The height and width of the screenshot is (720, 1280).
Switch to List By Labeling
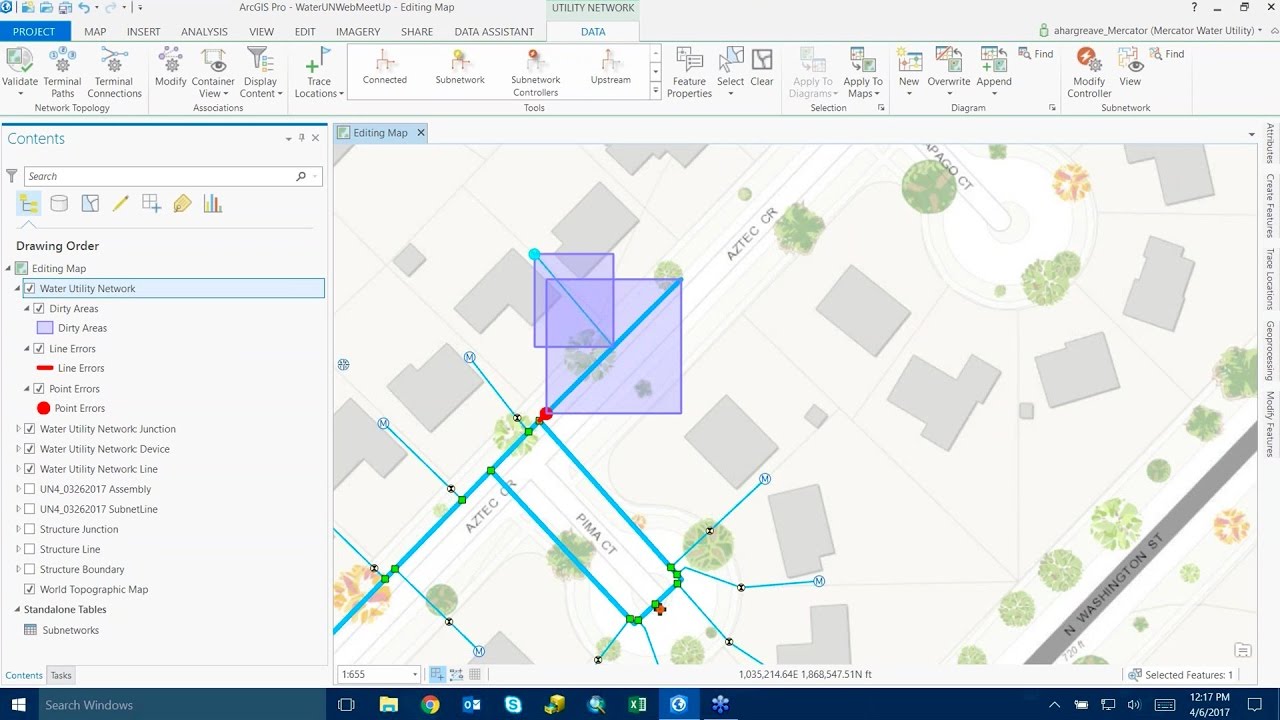coord(182,204)
